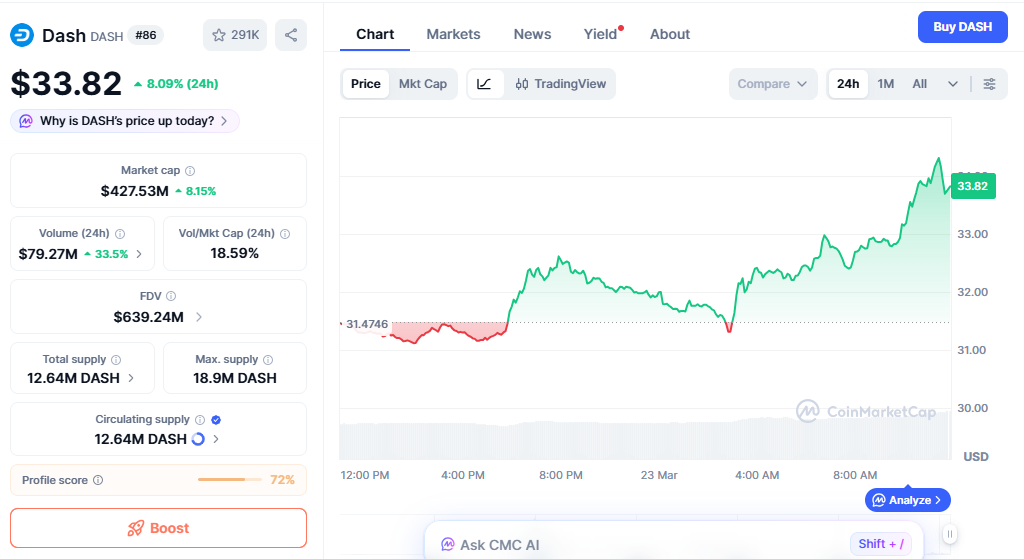Show Volume (24h) info icon
Image resolution: width=1024 pixels, height=559 pixels.
click(120, 234)
